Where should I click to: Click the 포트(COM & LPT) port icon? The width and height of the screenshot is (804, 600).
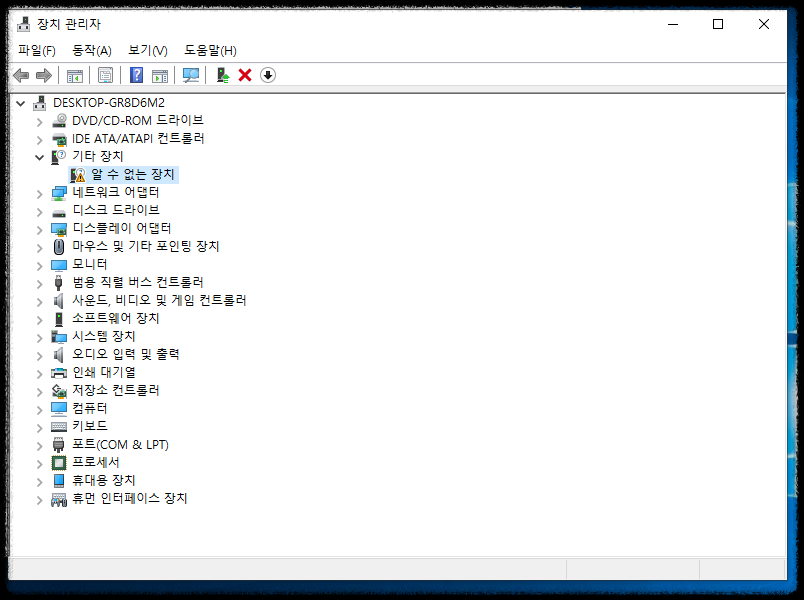point(59,445)
